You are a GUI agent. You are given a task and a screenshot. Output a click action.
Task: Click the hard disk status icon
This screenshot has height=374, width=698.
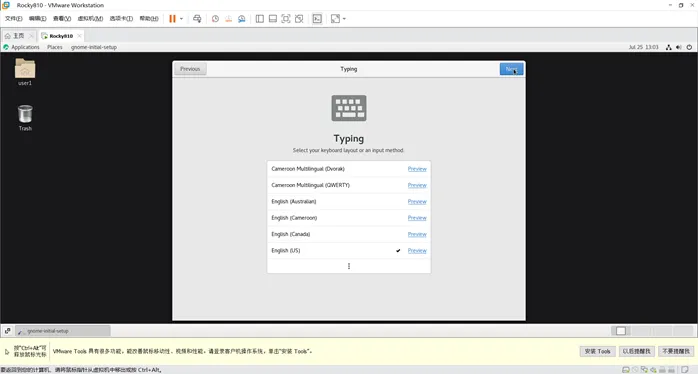(625, 370)
